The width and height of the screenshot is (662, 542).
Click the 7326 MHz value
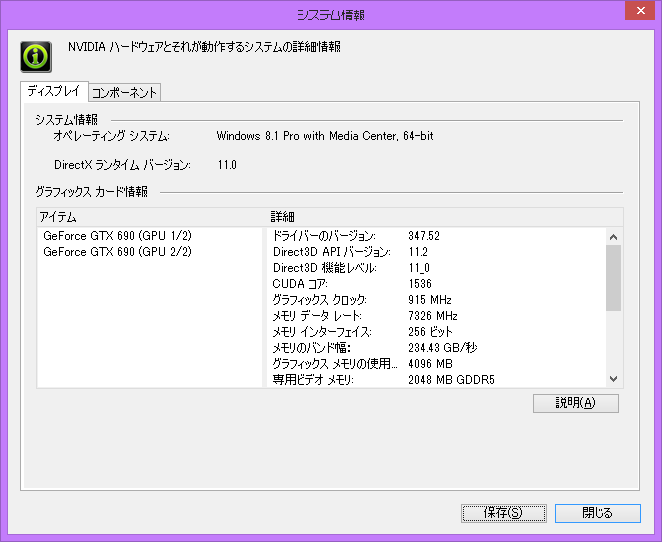[433, 316]
